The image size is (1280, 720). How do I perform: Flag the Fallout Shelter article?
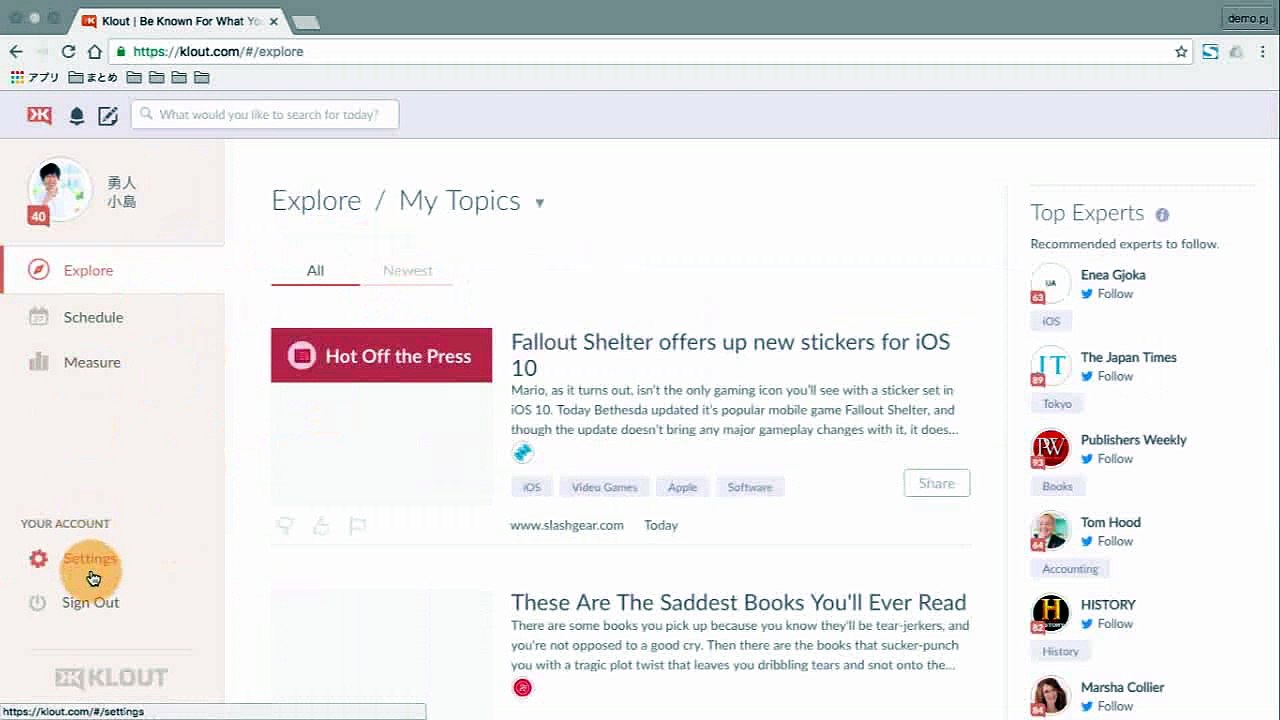tap(357, 525)
